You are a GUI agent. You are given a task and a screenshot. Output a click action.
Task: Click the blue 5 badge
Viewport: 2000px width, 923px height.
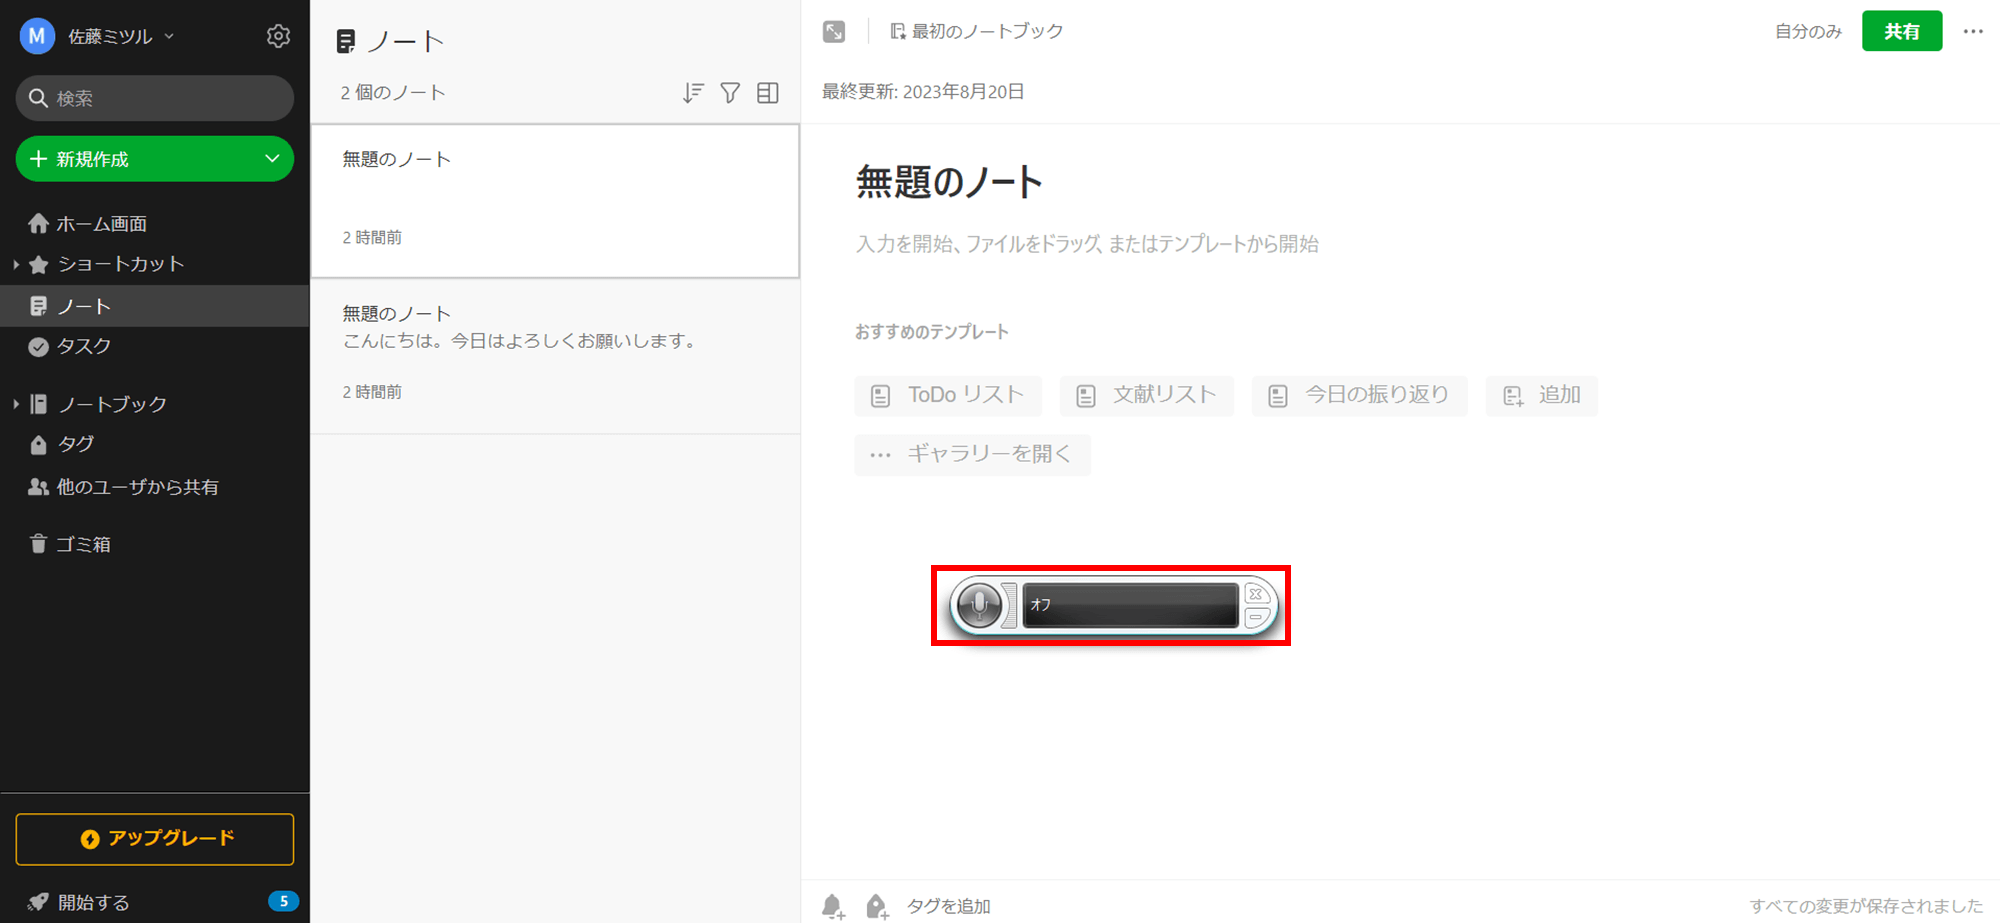(283, 901)
